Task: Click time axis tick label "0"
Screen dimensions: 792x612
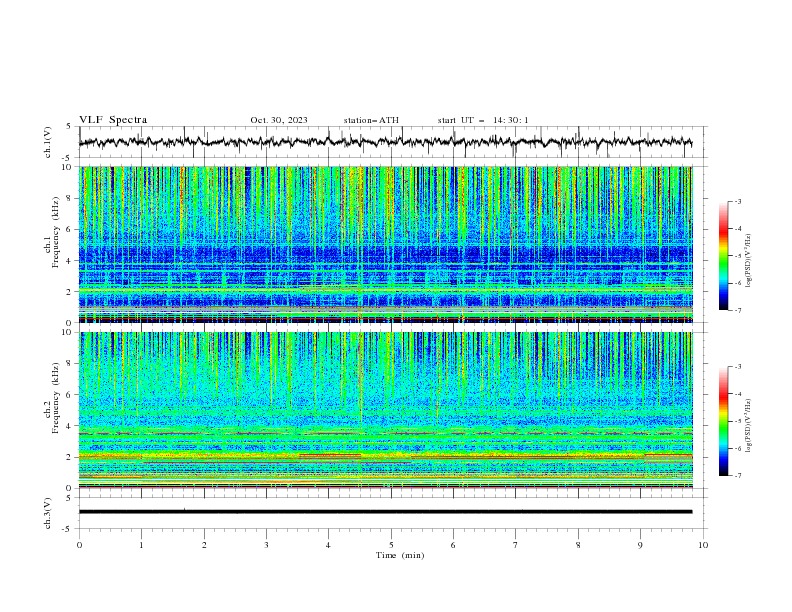Action: 79,545
